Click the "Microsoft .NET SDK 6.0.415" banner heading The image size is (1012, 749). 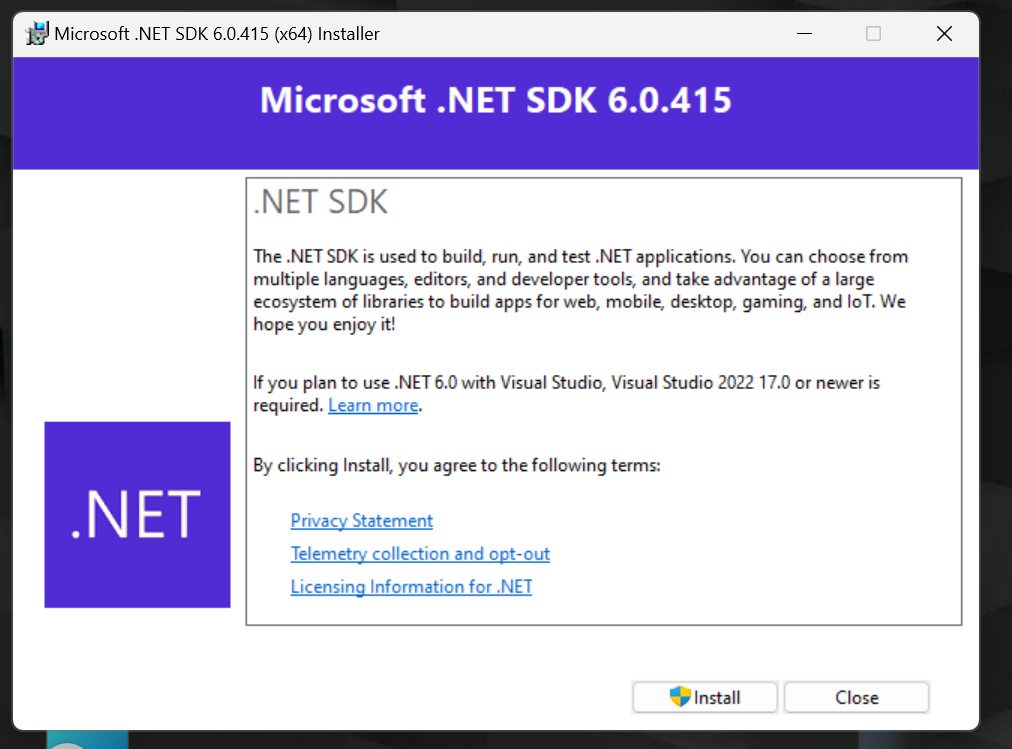(x=496, y=100)
